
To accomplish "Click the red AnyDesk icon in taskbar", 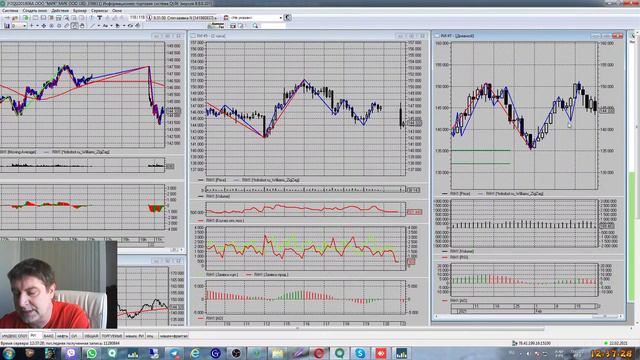I will (381, 353).
